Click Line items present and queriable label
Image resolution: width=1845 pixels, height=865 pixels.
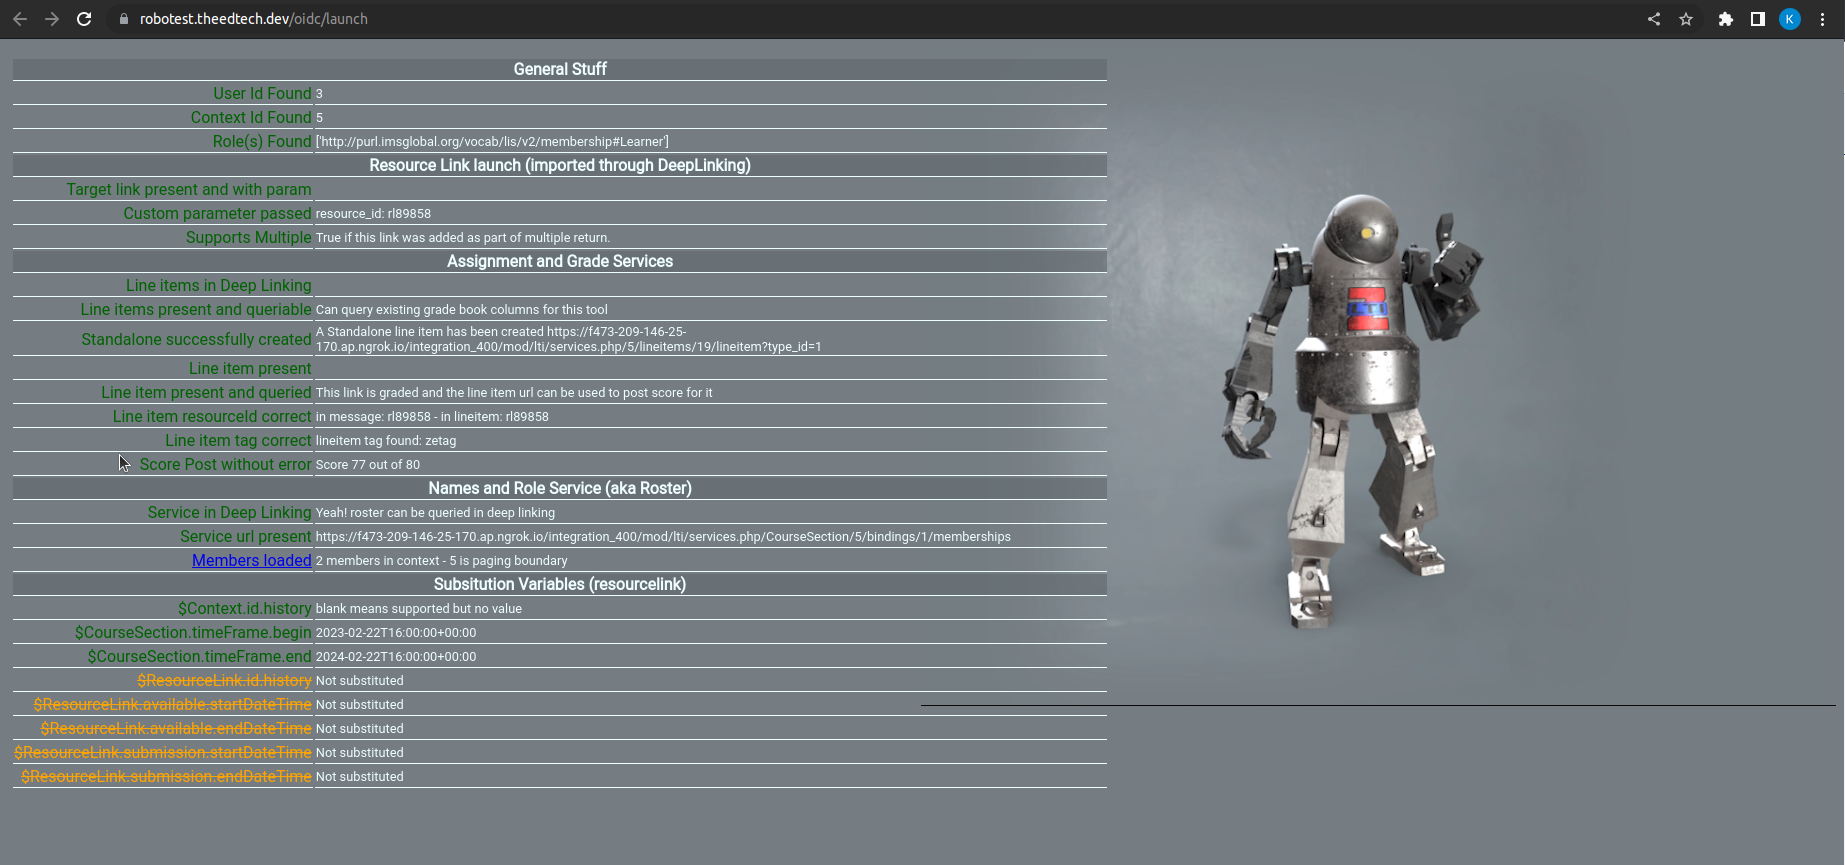coord(196,309)
